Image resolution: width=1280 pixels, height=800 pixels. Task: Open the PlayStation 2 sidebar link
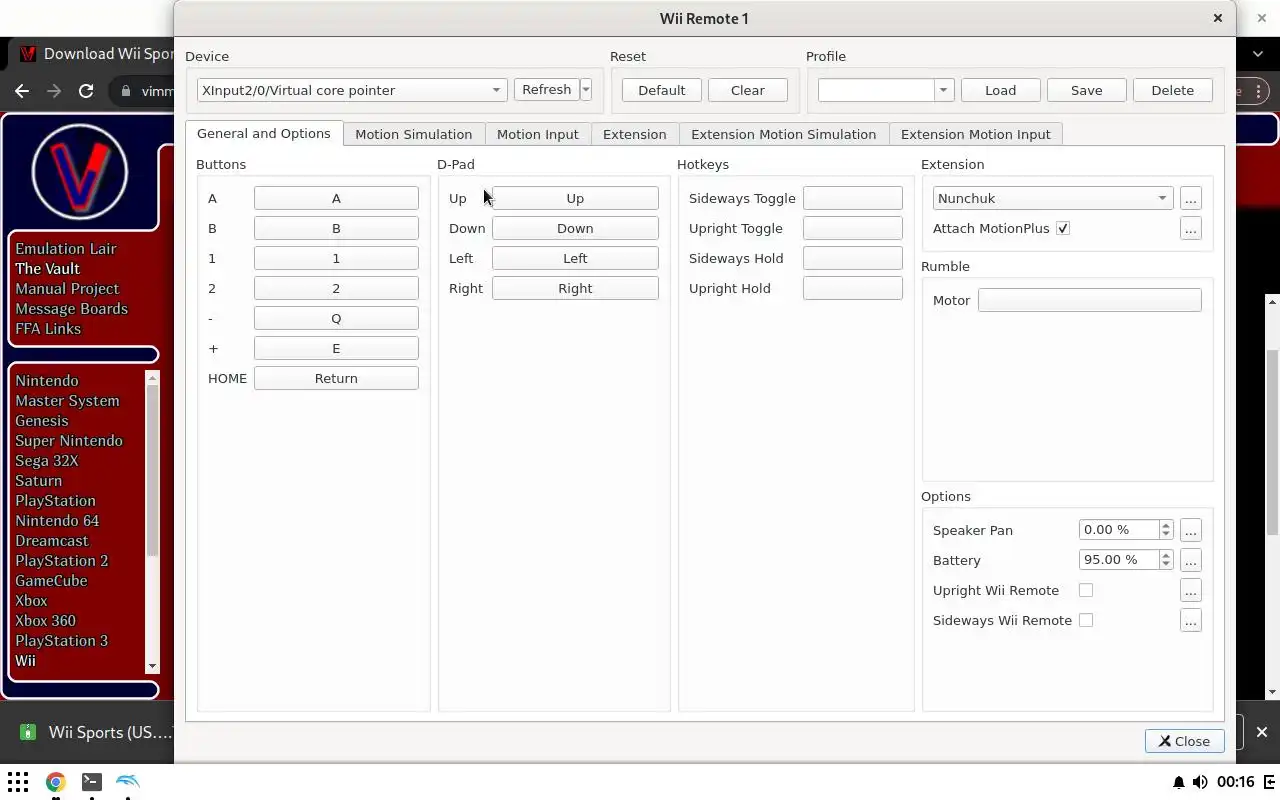point(62,560)
